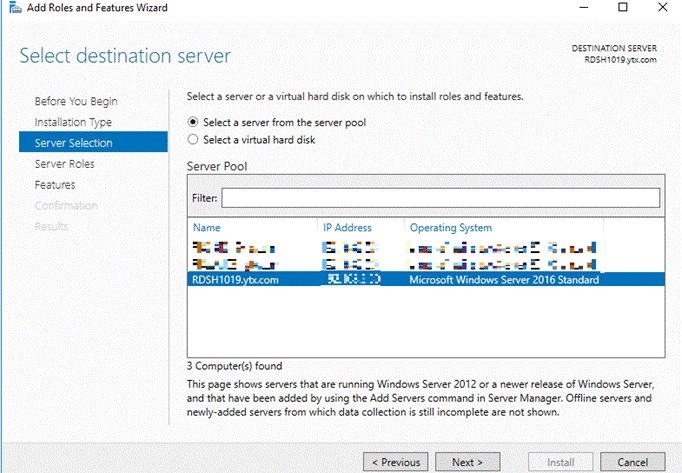Close the Add Roles and Features Wizard
Viewport: 682px width, 473px height.
tap(662, 7)
